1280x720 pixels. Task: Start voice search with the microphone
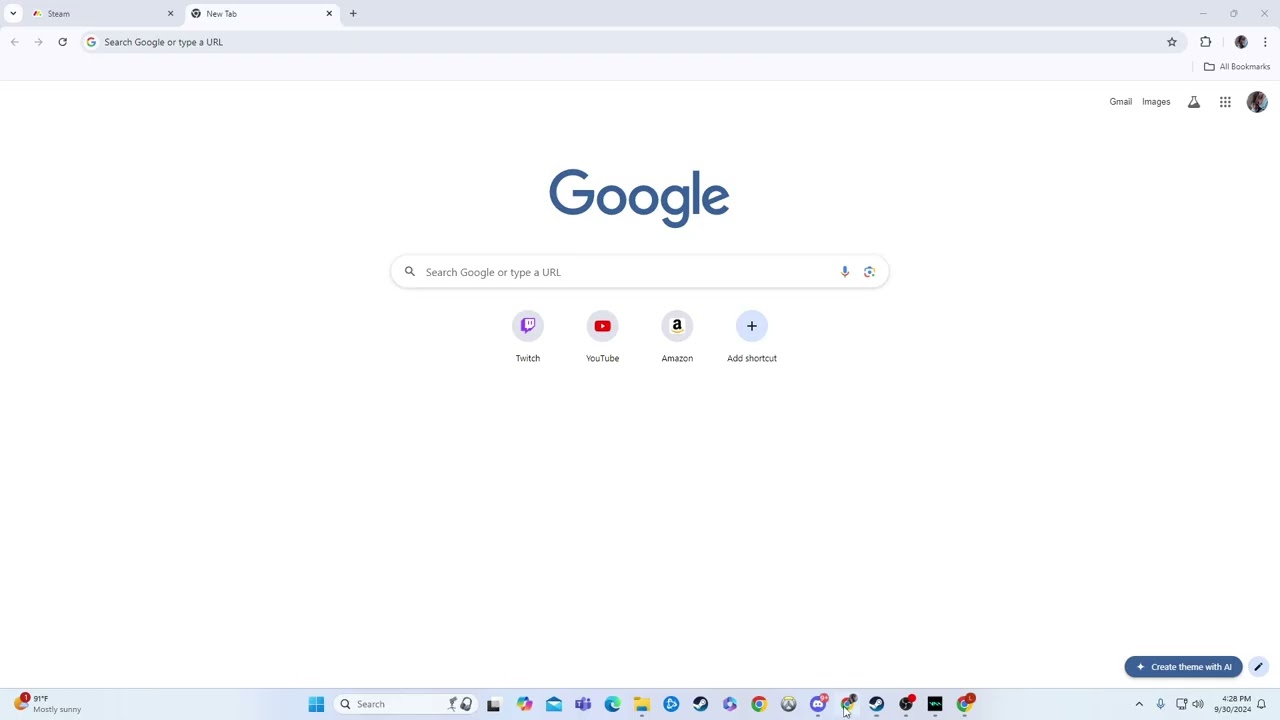(x=845, y=272)
